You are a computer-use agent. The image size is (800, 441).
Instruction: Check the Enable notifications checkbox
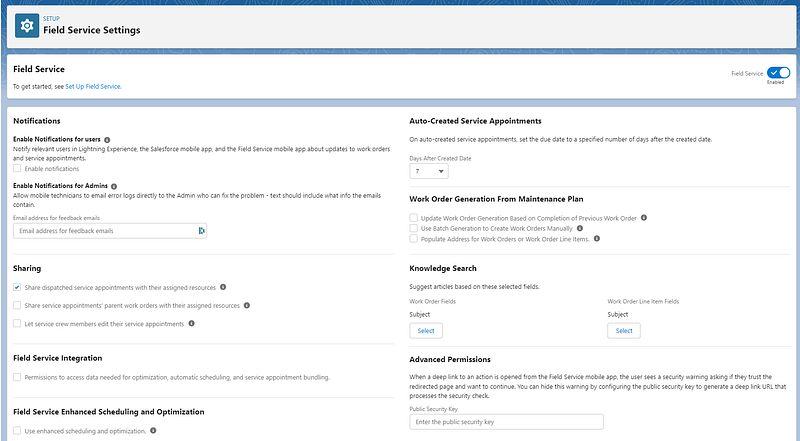(18, 169)
